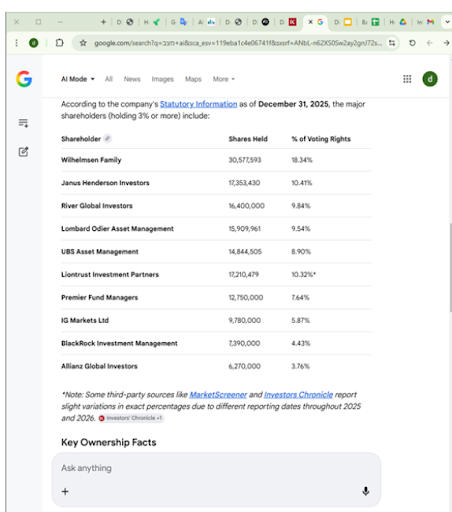Open the Google account avatar menu

click(430, 79)
